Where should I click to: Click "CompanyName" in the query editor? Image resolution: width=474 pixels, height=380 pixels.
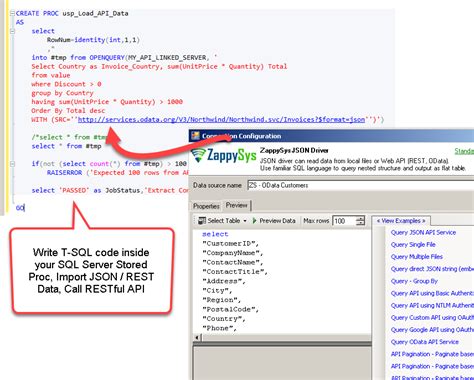[x=233, y=253]
